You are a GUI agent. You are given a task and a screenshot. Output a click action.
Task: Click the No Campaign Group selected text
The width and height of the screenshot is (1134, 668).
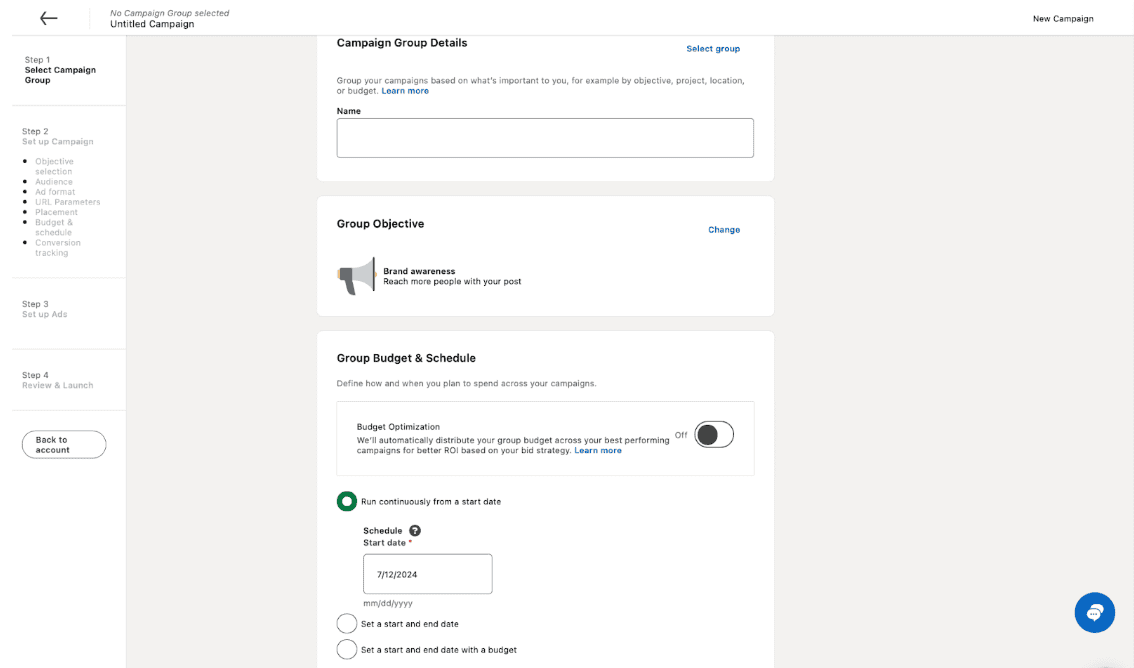pos(169,13)
